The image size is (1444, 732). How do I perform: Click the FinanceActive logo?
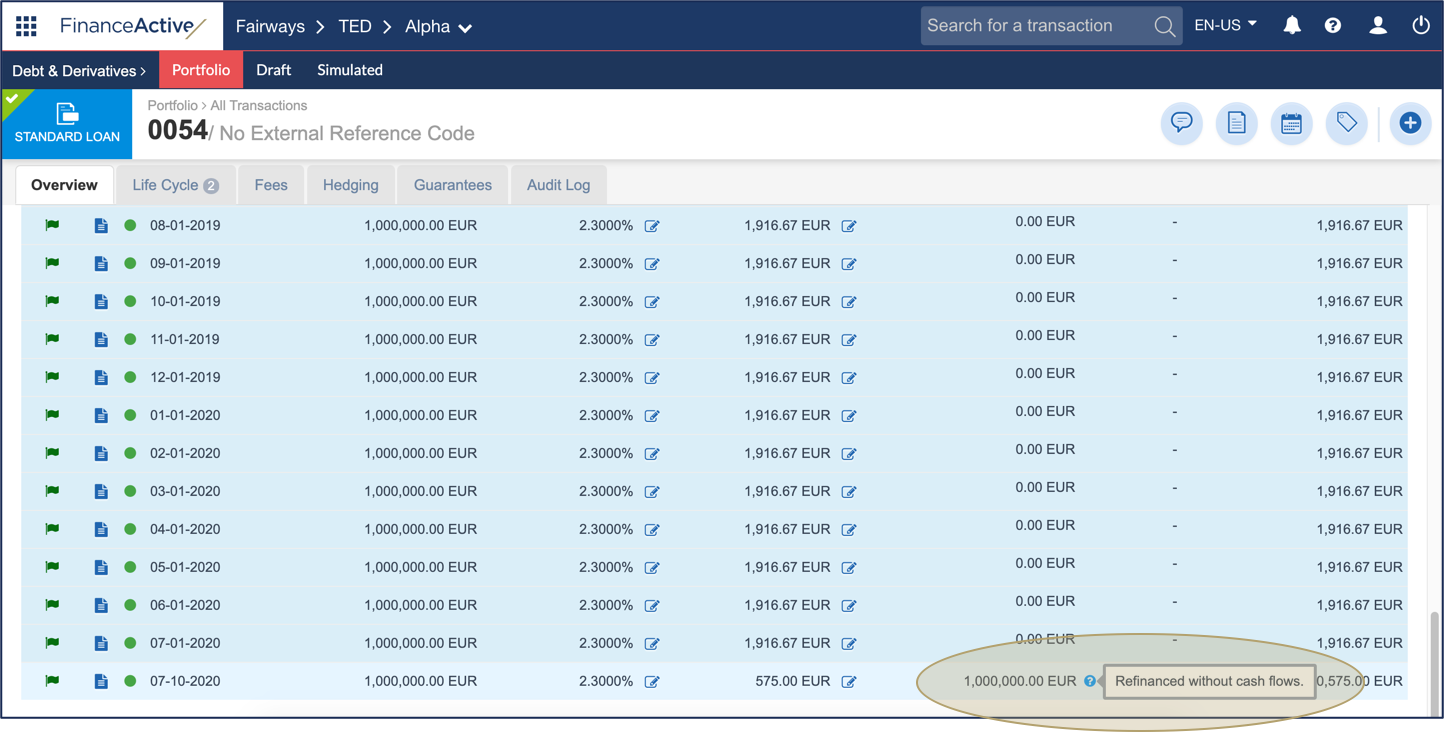click(x=132, y=27)
